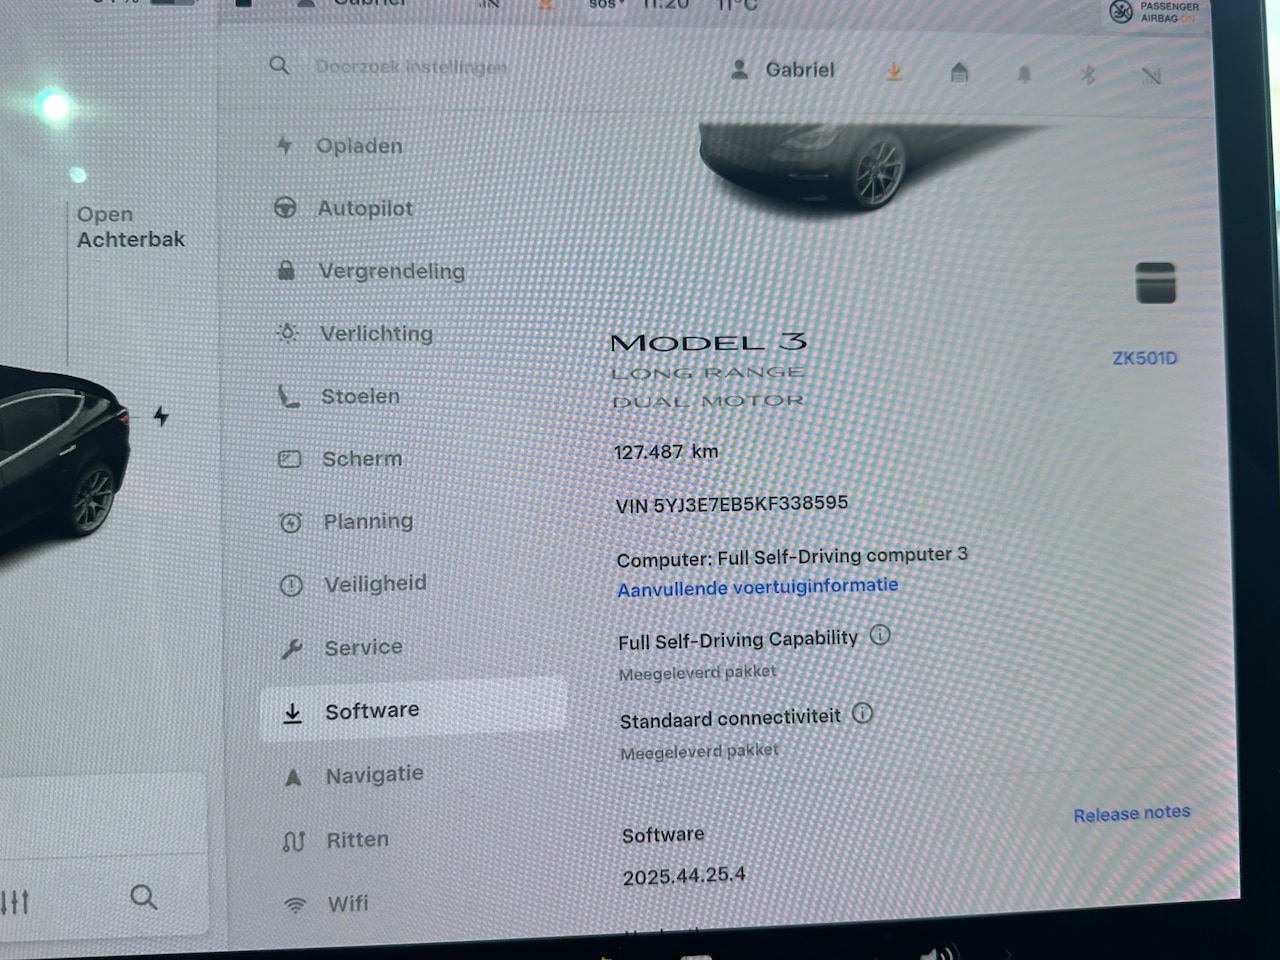Tap the charging bolt icon beside car
1280x960 pixels.
tap(161, 416)
